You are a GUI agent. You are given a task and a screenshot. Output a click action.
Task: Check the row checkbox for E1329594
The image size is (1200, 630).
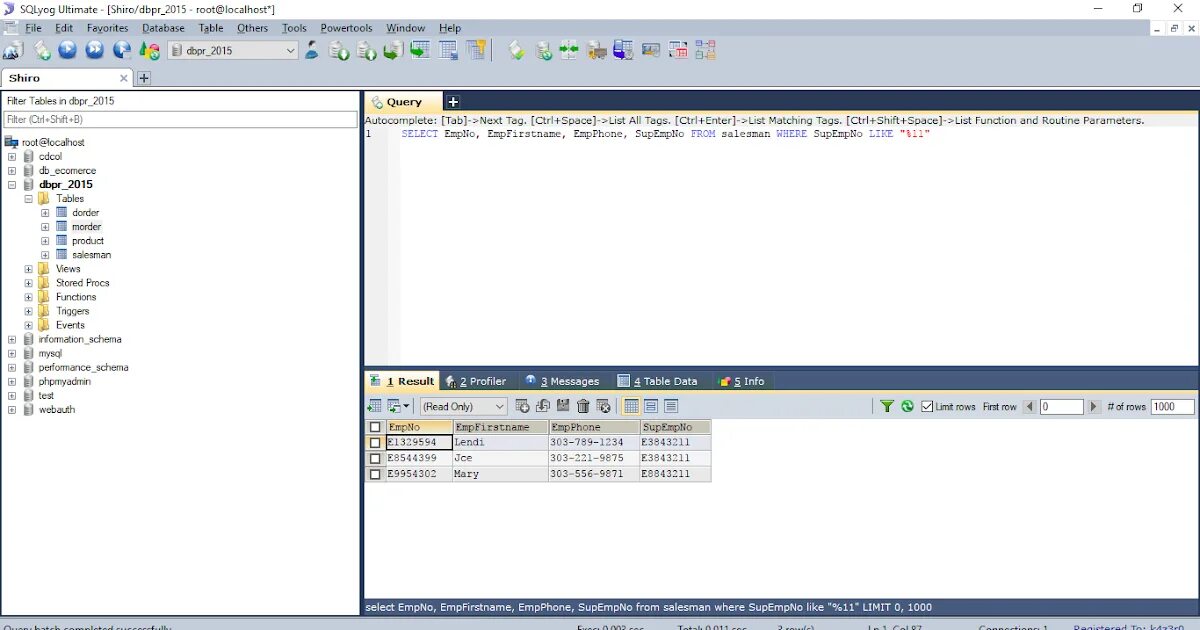(375, 442)
